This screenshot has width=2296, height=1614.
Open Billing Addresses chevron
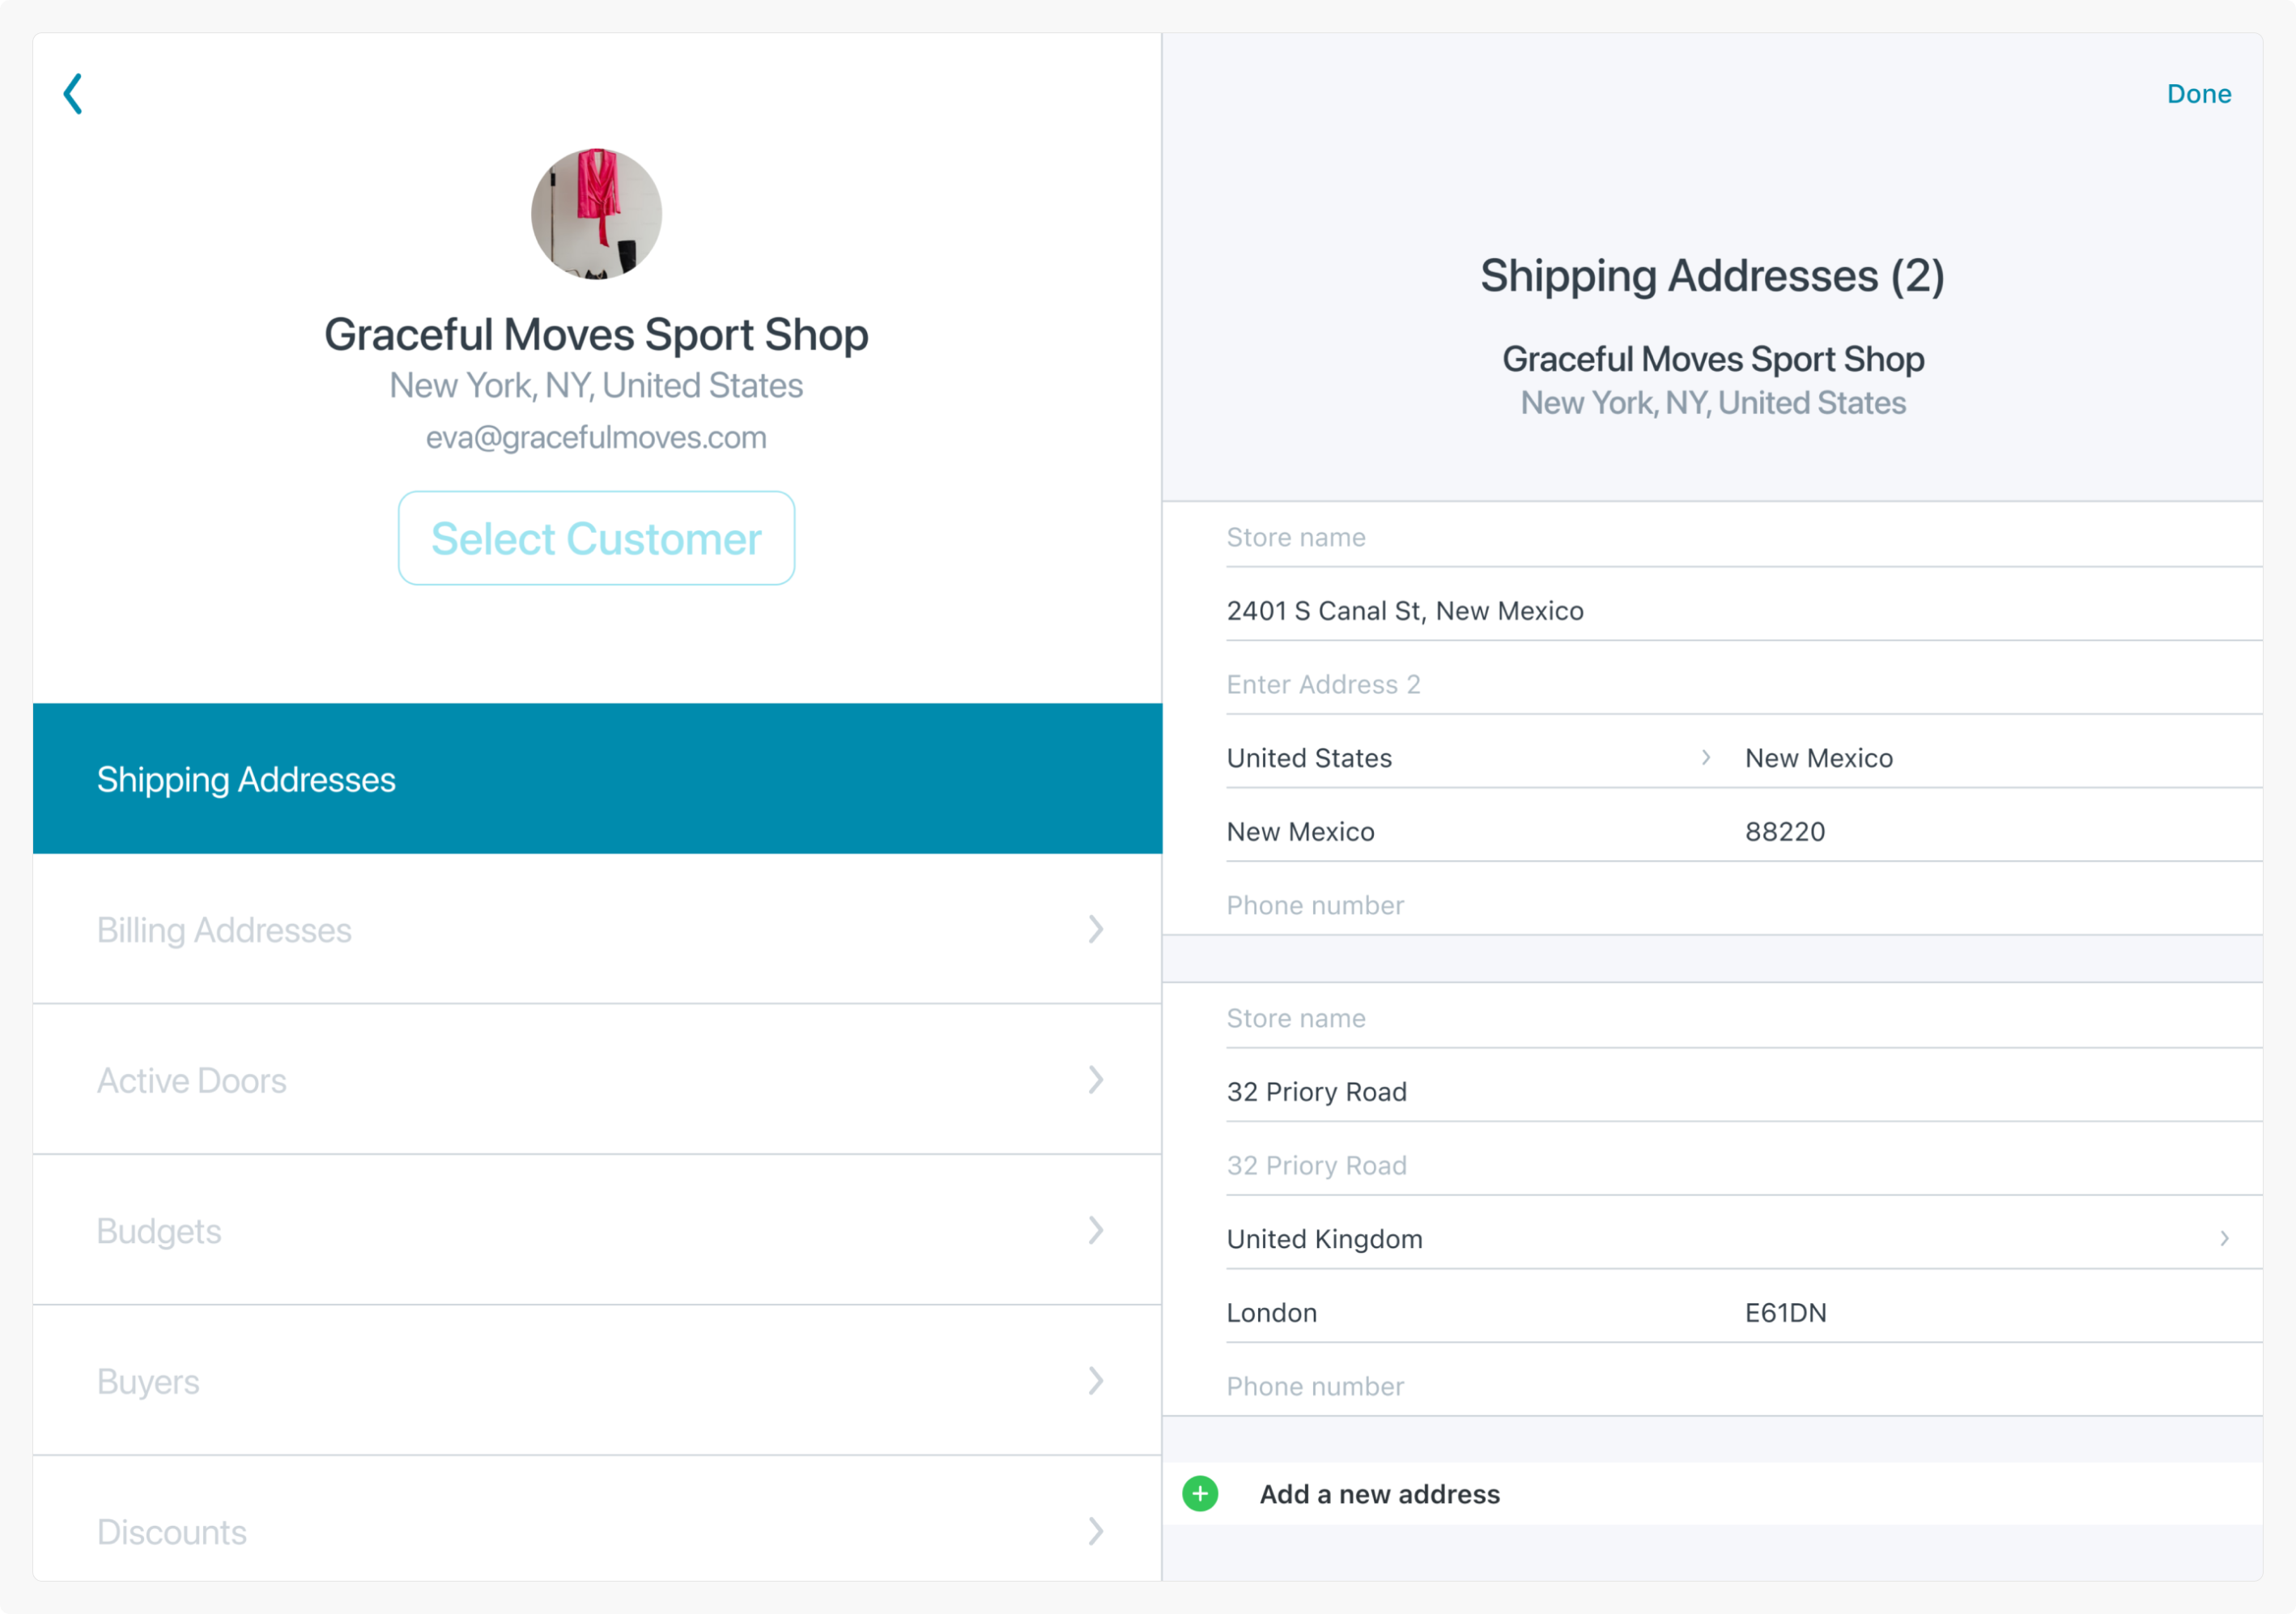(1096, 929)
